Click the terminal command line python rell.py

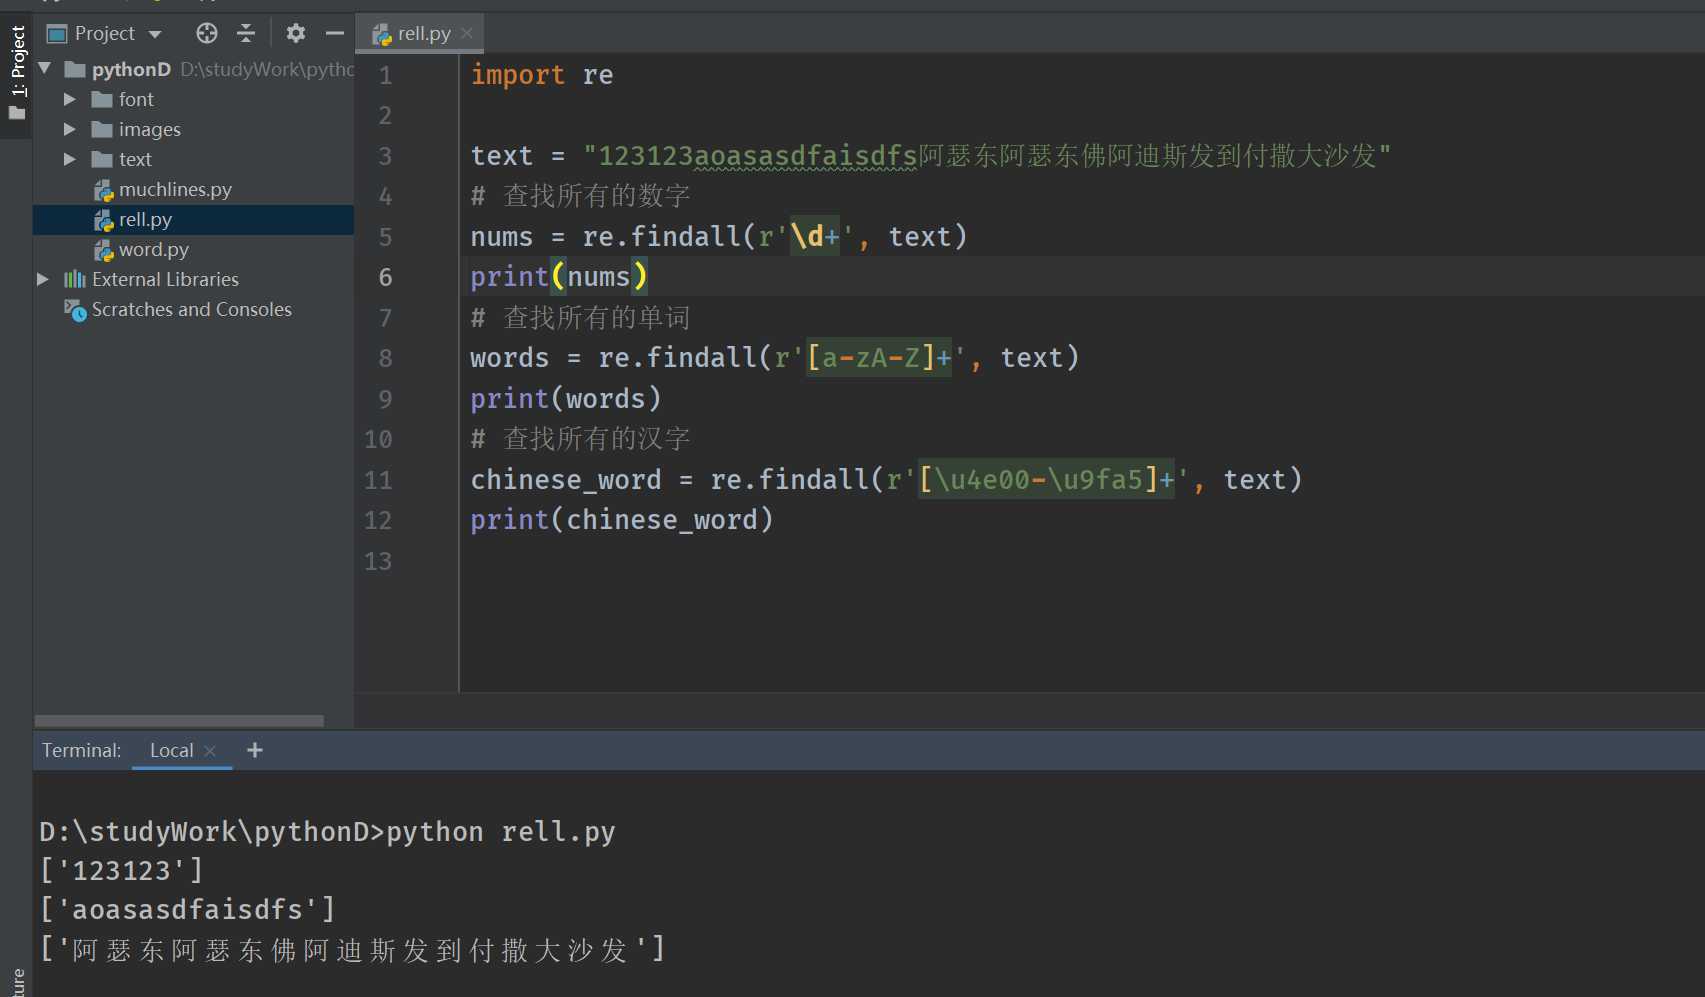coord(327,832)
